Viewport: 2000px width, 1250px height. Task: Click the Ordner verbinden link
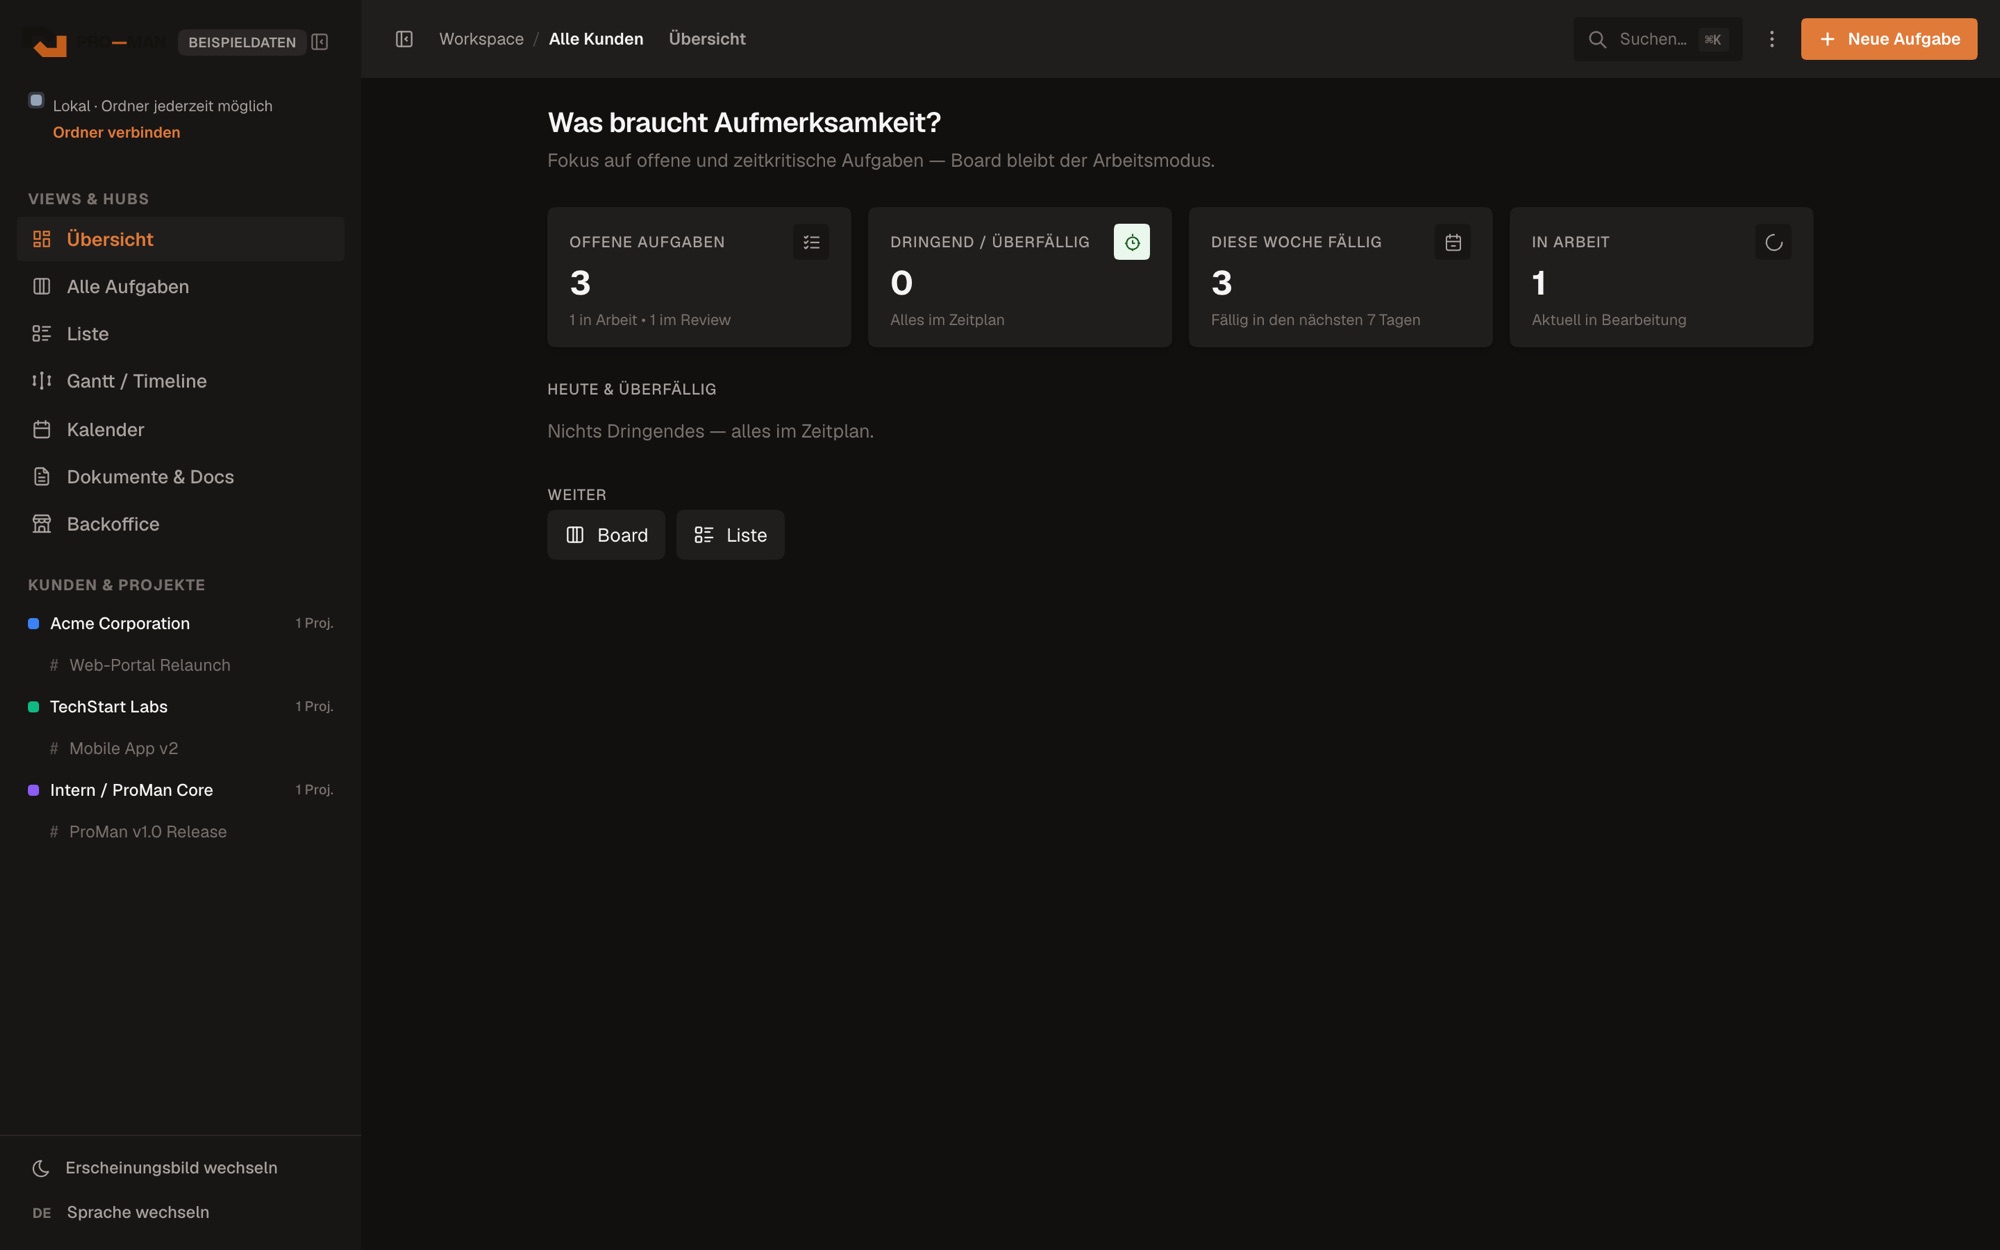click(116, 132)
